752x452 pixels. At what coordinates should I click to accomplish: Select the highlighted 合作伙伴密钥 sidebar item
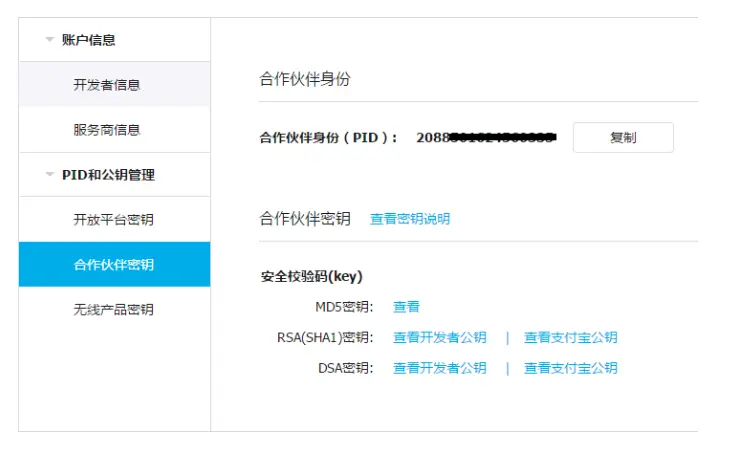[113, 265]
